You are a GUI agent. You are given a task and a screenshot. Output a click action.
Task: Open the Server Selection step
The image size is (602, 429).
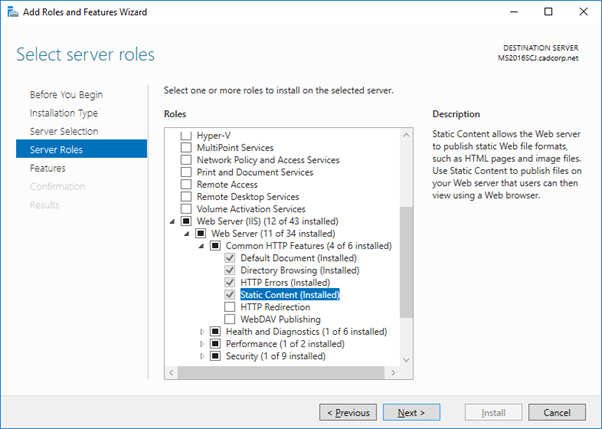pos(64,131)
